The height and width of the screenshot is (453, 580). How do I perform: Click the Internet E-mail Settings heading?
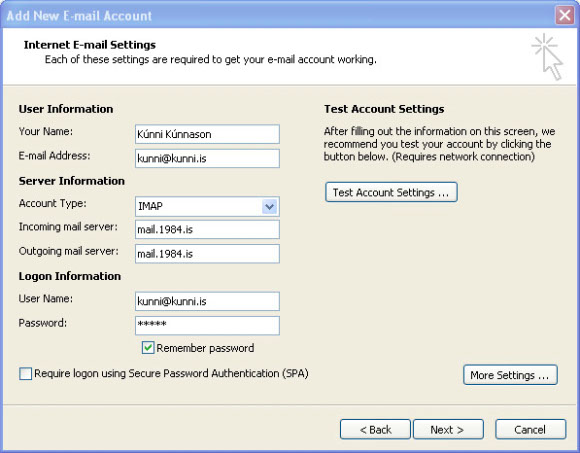[x=90, y=45]
